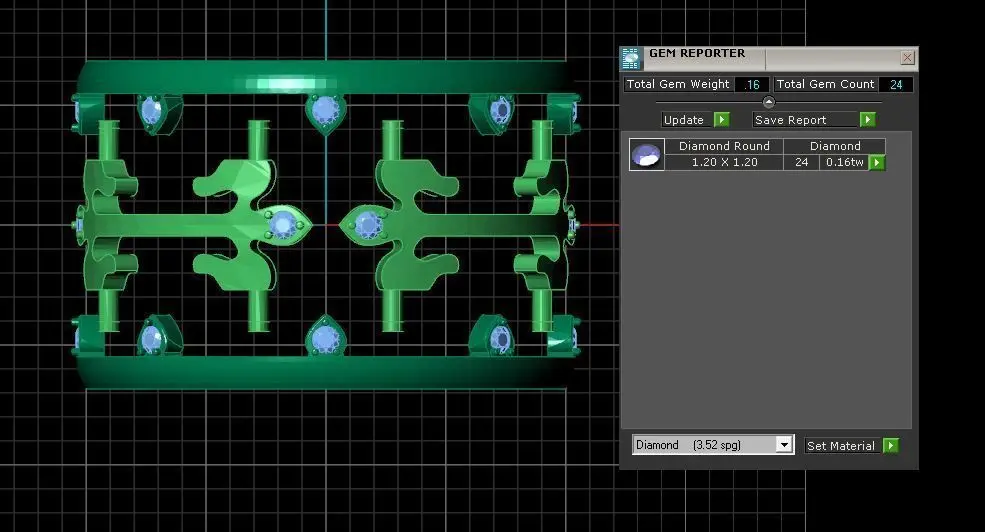
Task: Click the Total Gem Count value field
Action: [896, 84]
